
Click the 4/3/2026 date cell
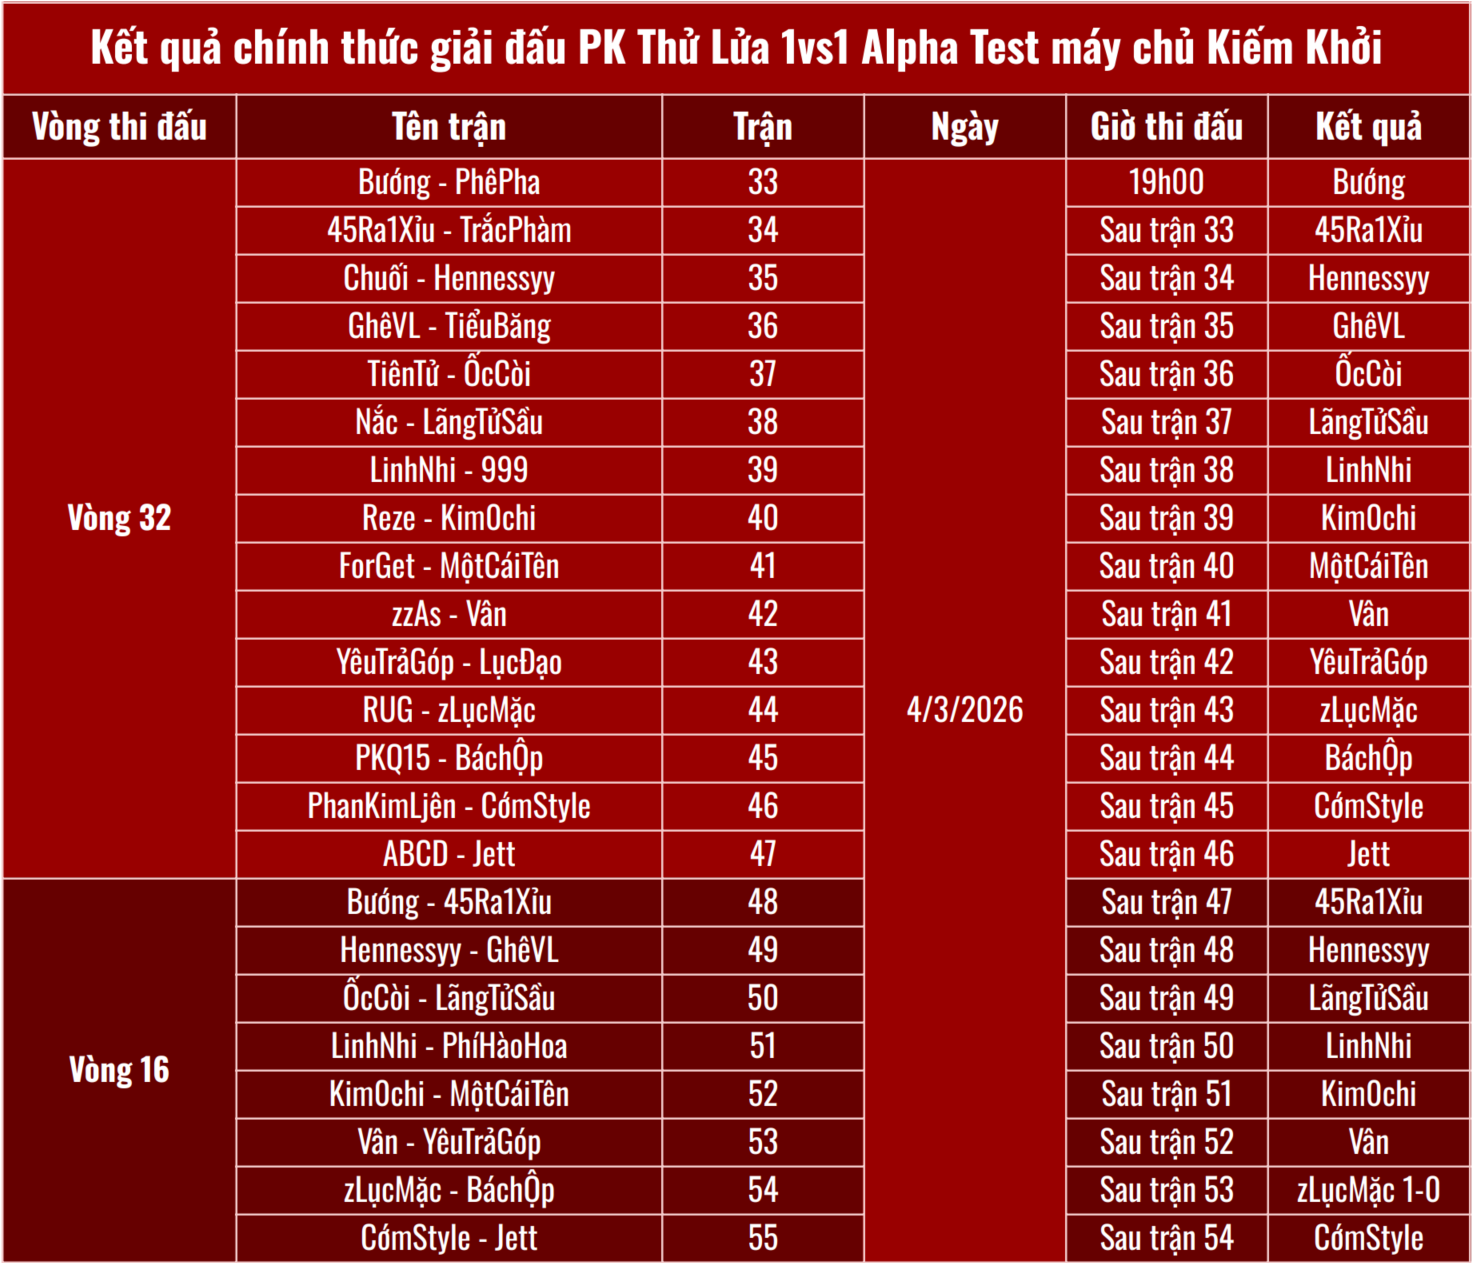pos(964,710)
